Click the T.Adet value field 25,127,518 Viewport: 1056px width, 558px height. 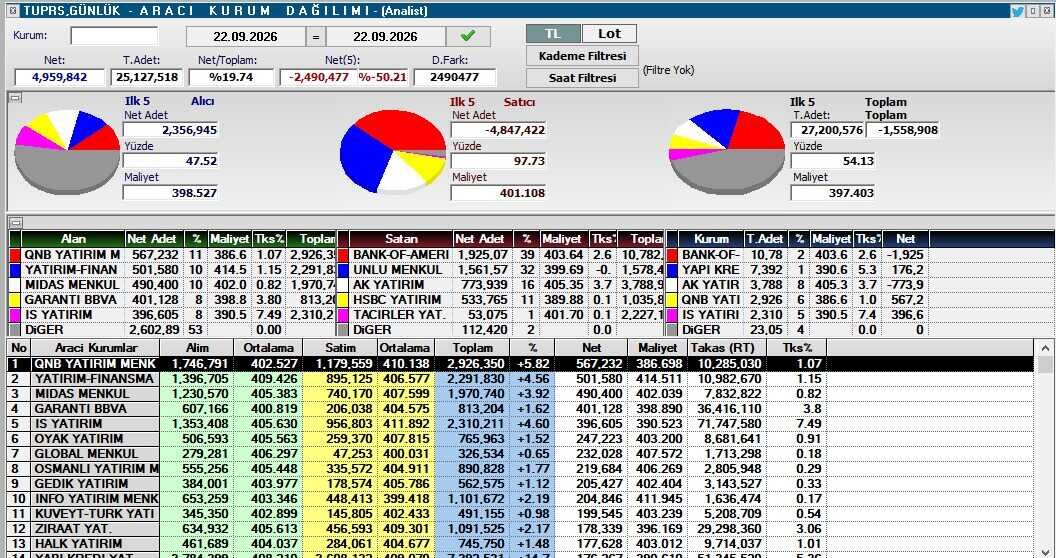[147, 77]
